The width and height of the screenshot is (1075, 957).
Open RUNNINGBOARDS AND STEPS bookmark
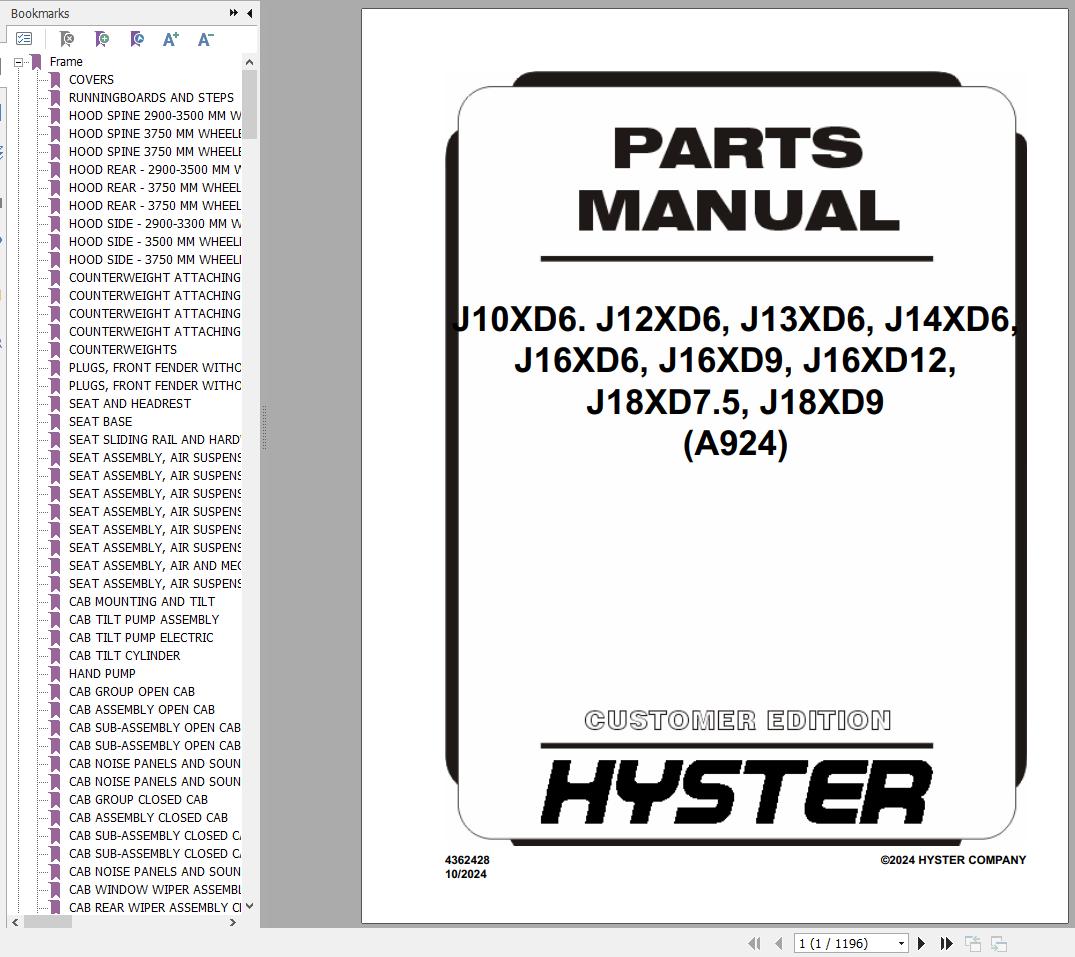(151, 97)
